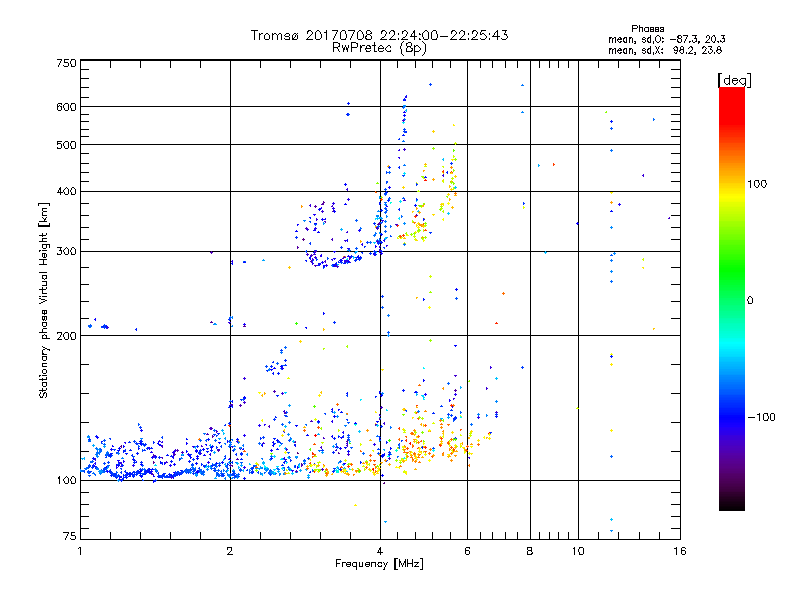Click the green zero-degree zone of the colorbar
800x600 pixels.
point(732,300)
